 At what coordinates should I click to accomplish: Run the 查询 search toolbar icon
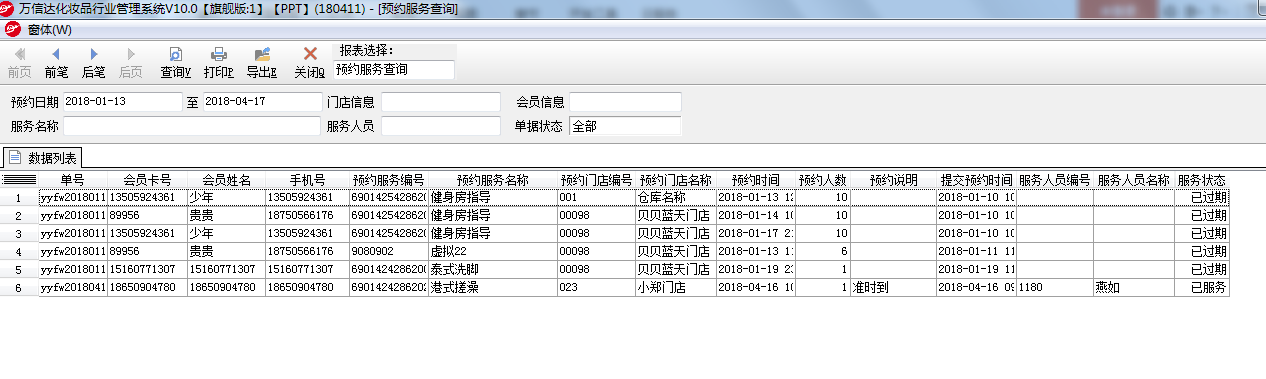(175, 62)
